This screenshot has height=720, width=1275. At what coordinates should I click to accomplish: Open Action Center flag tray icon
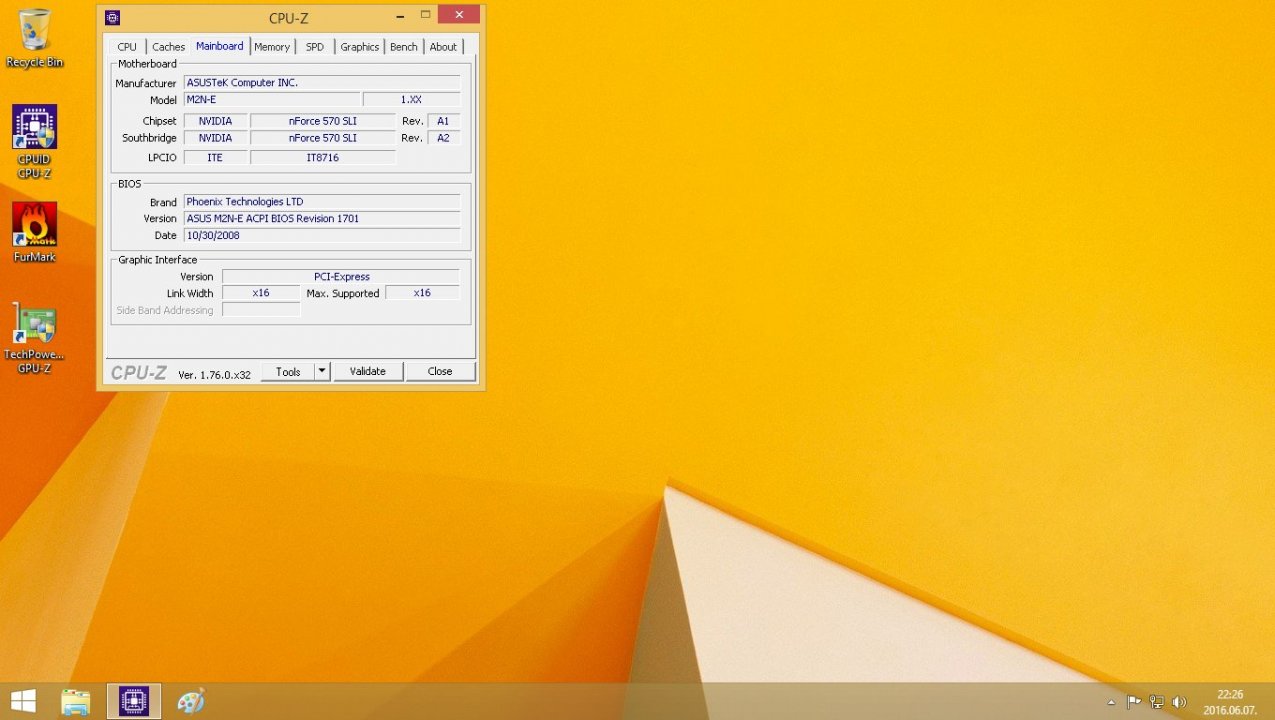(1134, 702)
